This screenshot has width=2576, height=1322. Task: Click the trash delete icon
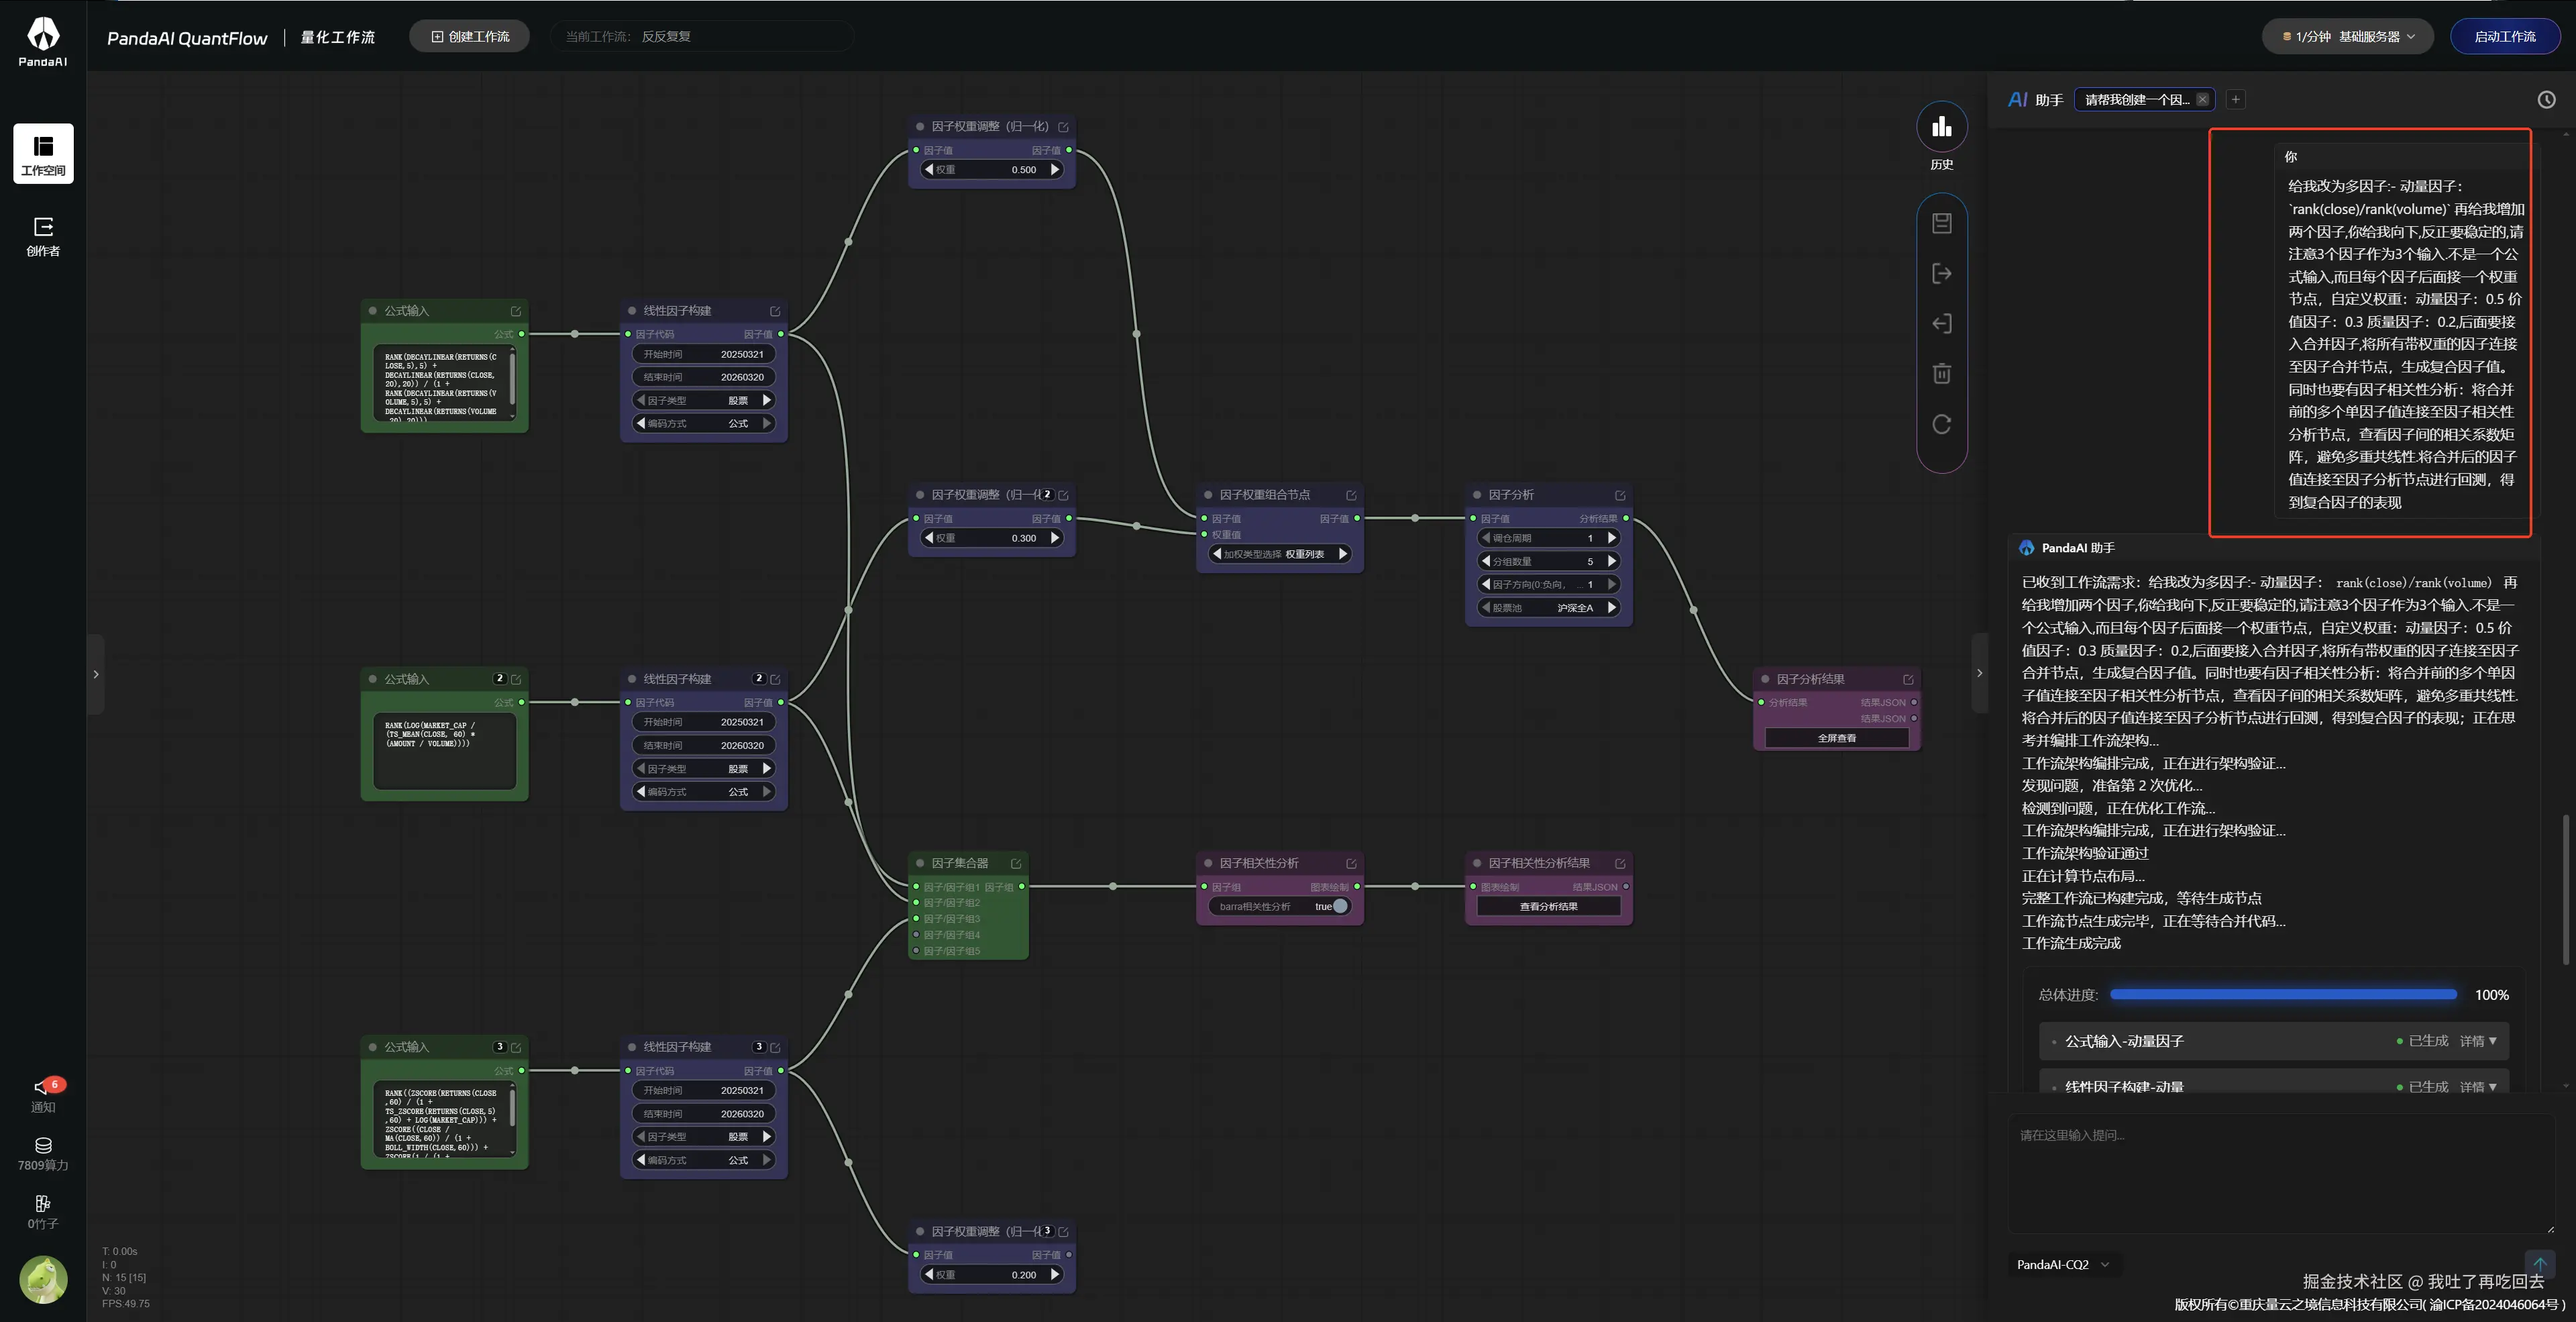click(x=1941, y=374)
